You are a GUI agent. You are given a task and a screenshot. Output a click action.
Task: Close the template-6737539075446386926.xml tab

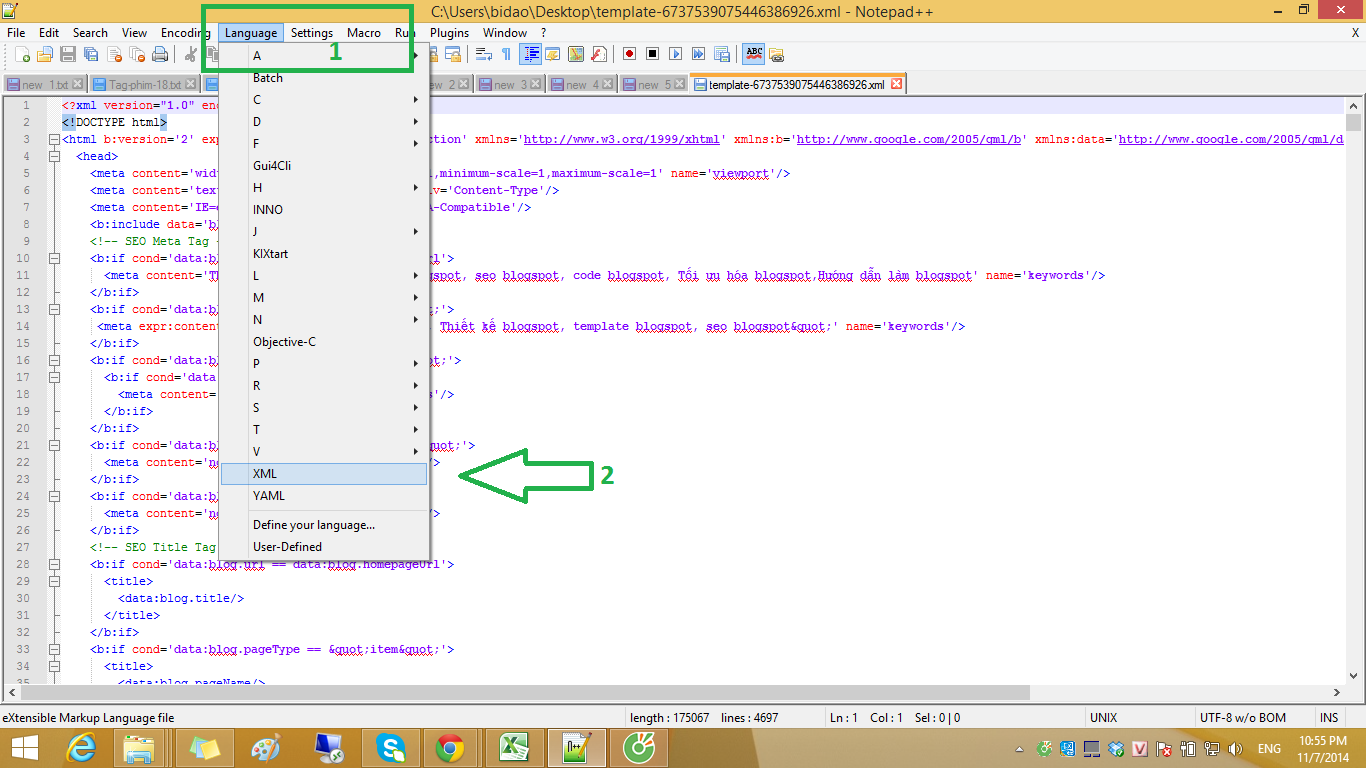[896, 84]
